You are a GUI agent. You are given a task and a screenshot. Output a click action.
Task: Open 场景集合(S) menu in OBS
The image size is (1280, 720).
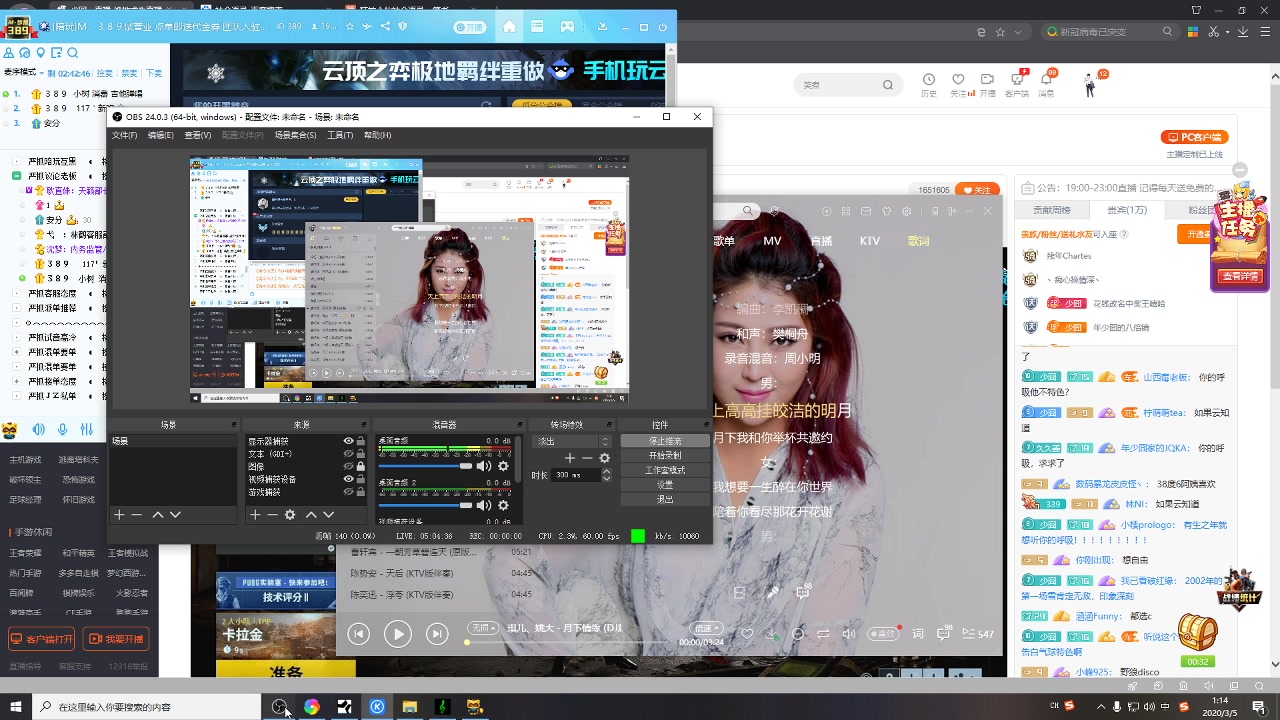coord(295,135)
